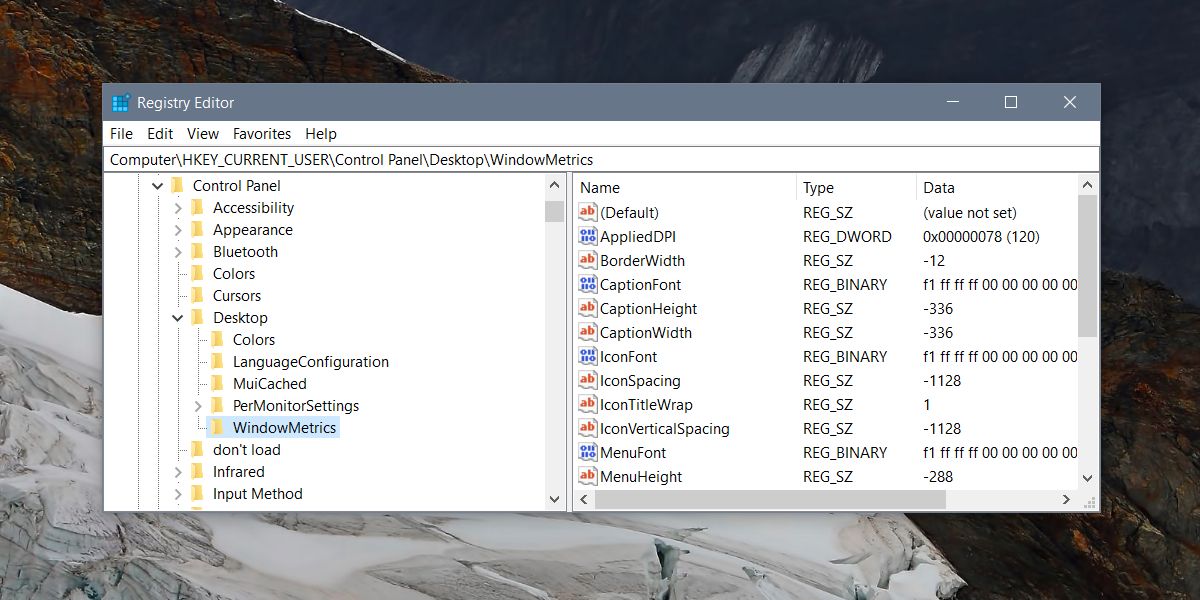Viewport: 1200px width, 600px height.
Task: Collapse the Desktop key
Action: [178, 318]
